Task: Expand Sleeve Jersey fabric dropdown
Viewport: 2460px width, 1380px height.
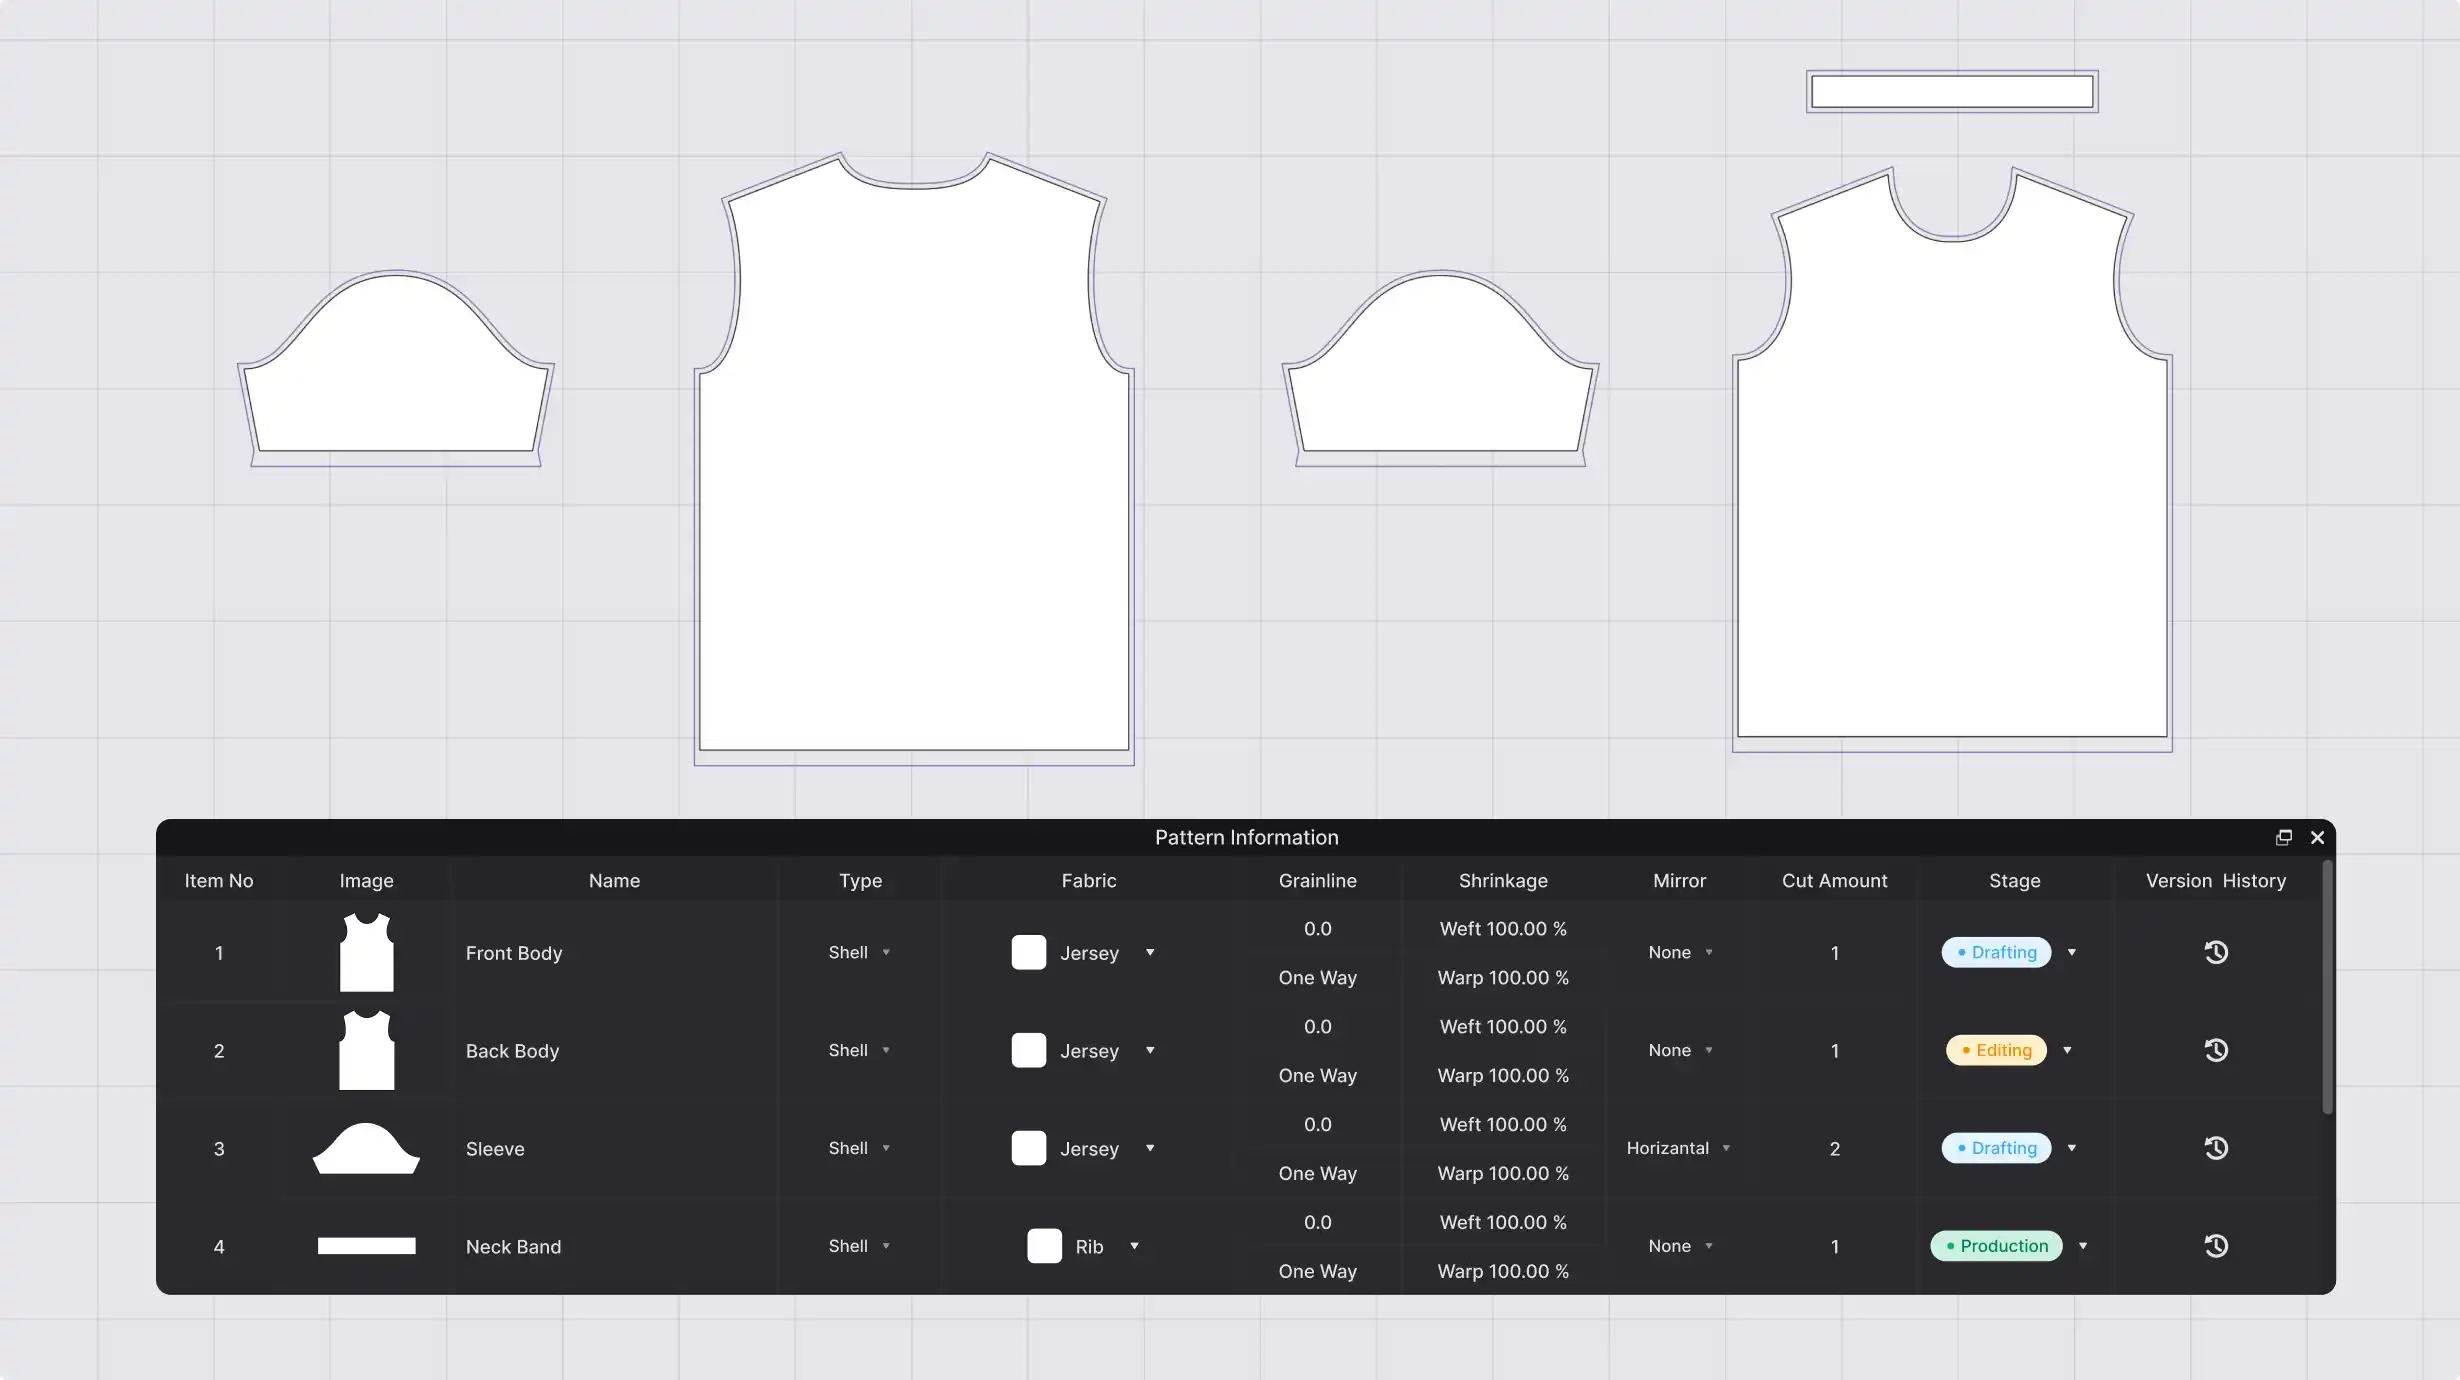Action: [x=1150, y=1148]
